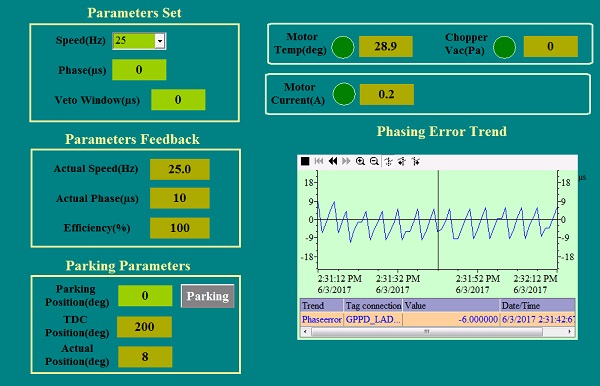This screenshot has height=386, width=600.
Task: Click the Motor Temp green status indicator
Action: click(343, 47)
